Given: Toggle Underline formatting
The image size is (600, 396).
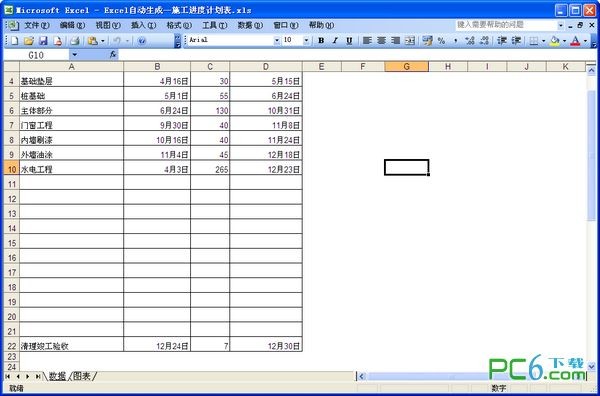Looking at the screenshot, I should pos(349,41).
